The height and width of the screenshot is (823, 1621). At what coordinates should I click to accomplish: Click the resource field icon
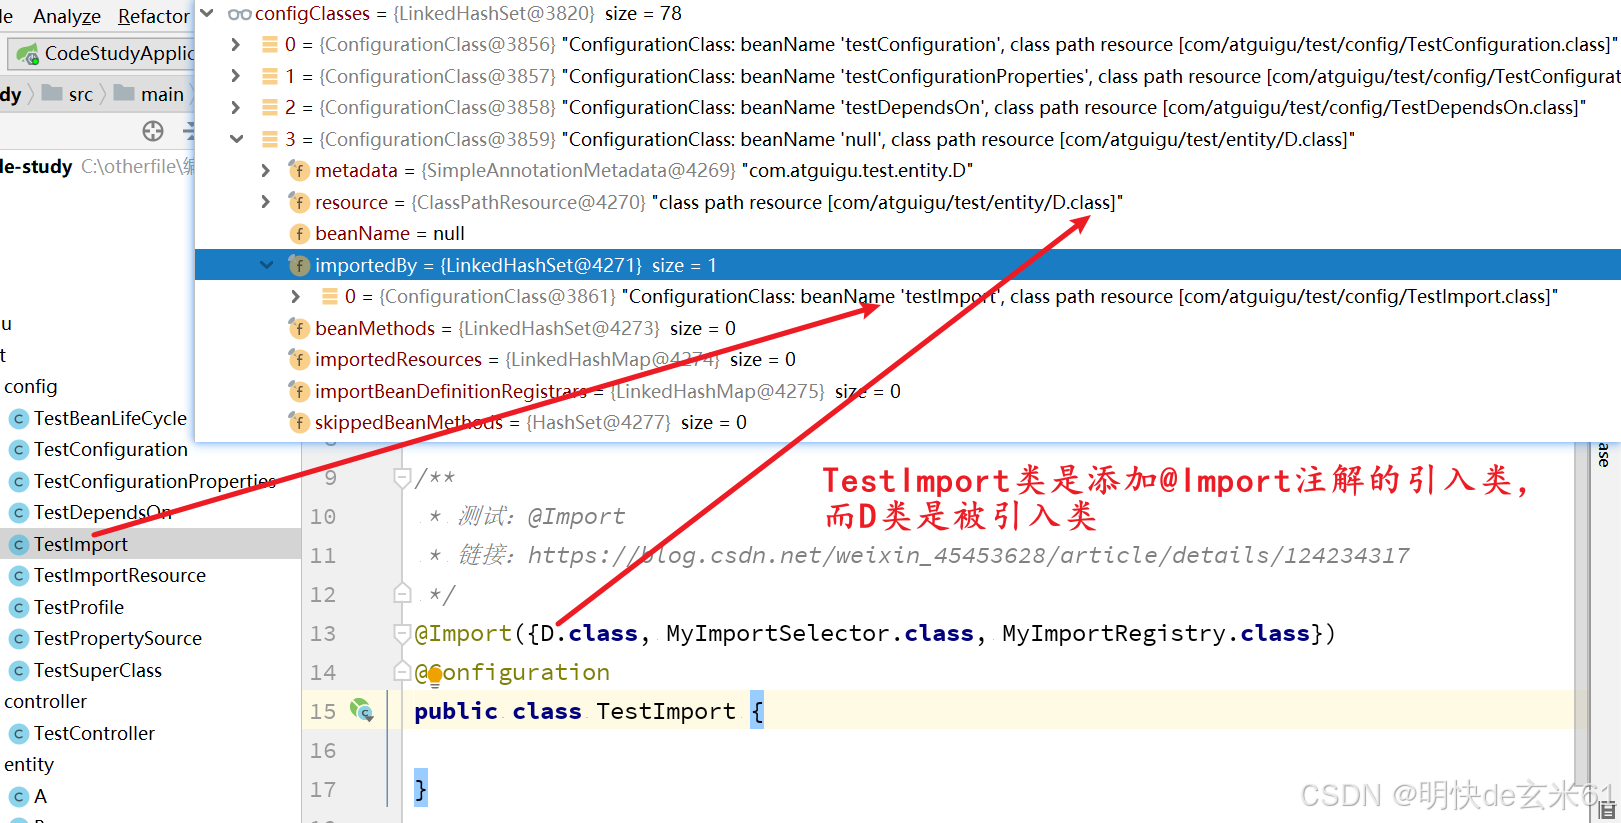coord(299,203)
